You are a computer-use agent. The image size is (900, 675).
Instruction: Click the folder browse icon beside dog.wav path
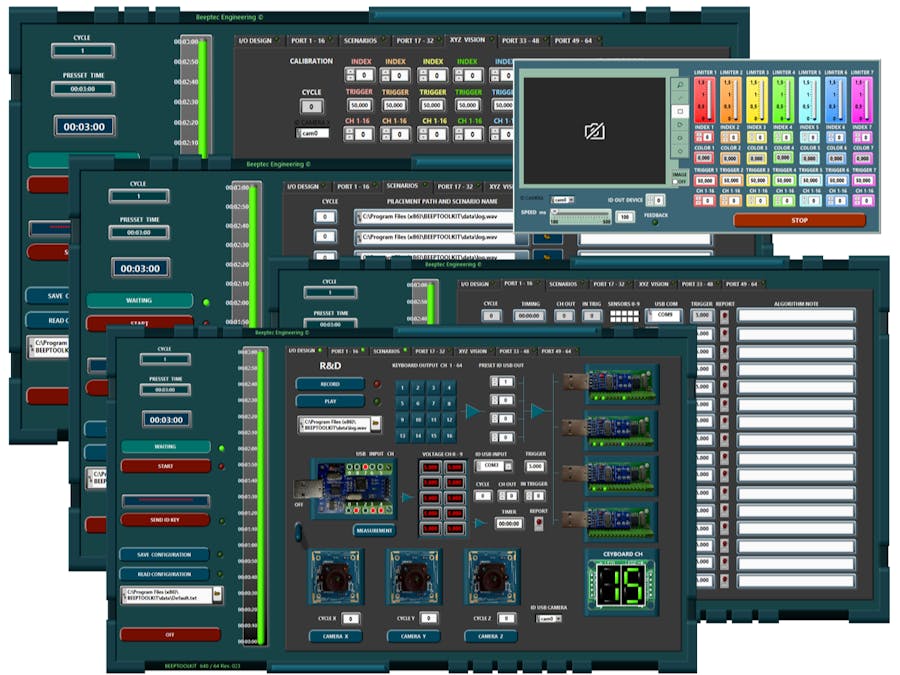pyautogui.click(x=375, y=424)
